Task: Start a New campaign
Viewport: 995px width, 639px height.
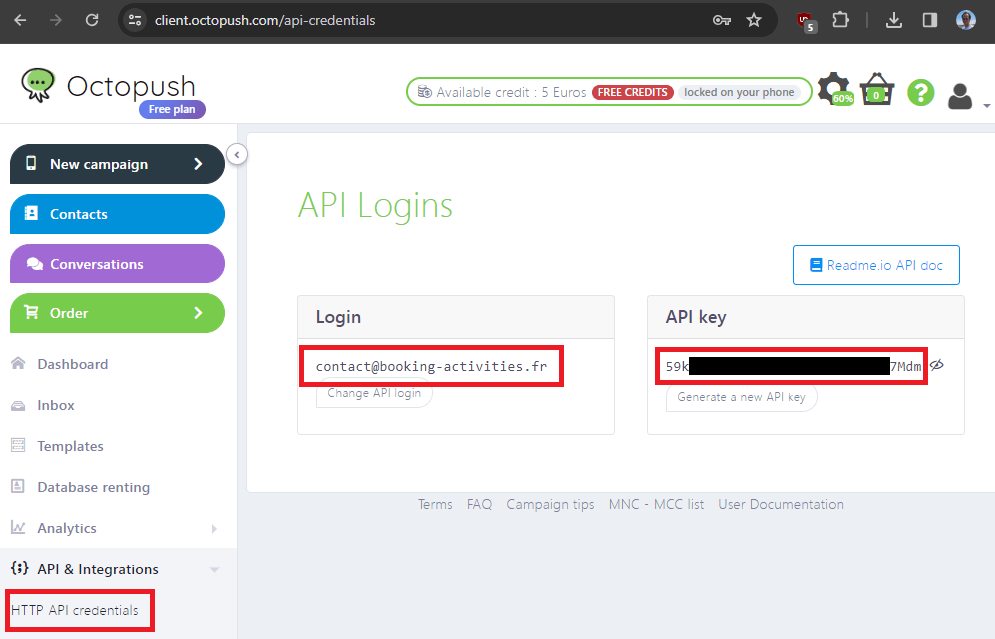Action: click(117, 164)
